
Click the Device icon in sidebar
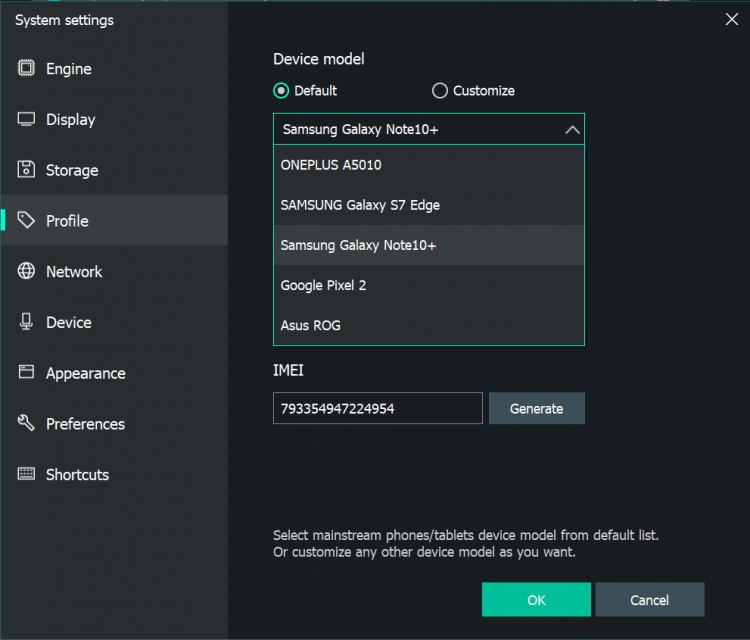pyautogui.click(x=27, y=322)
